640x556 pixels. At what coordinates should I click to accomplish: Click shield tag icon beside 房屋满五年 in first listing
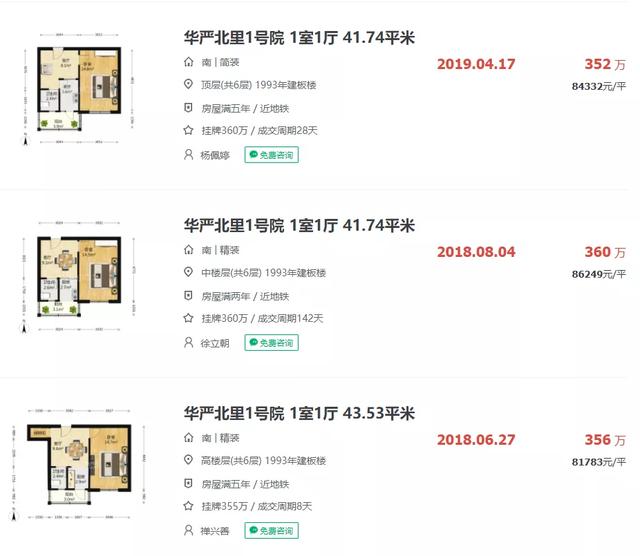(188, 108)
